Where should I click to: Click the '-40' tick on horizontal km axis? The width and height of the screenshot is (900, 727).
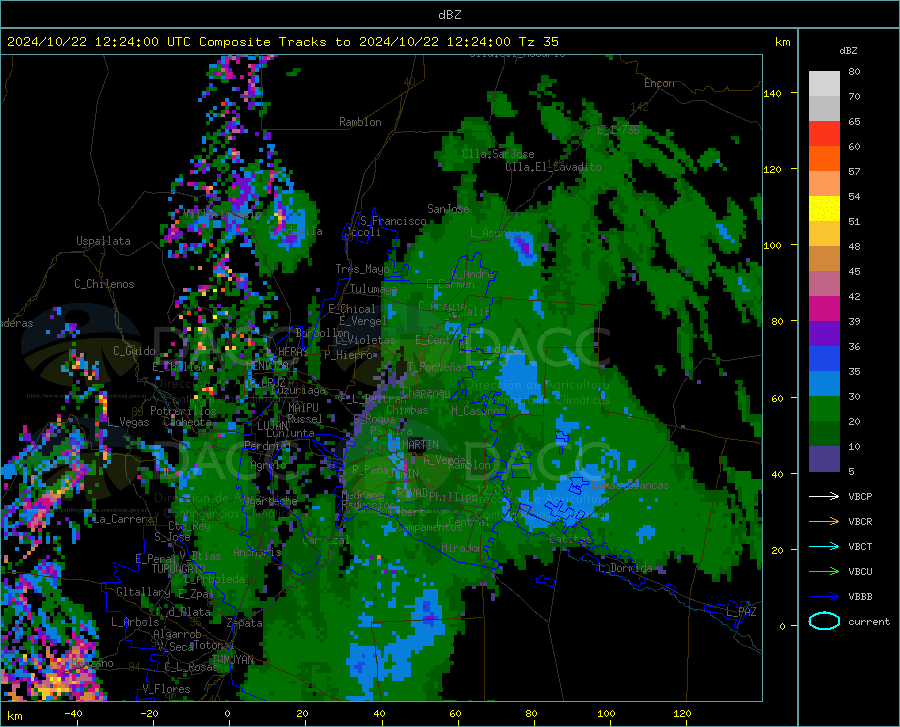[x=73, y=713]
